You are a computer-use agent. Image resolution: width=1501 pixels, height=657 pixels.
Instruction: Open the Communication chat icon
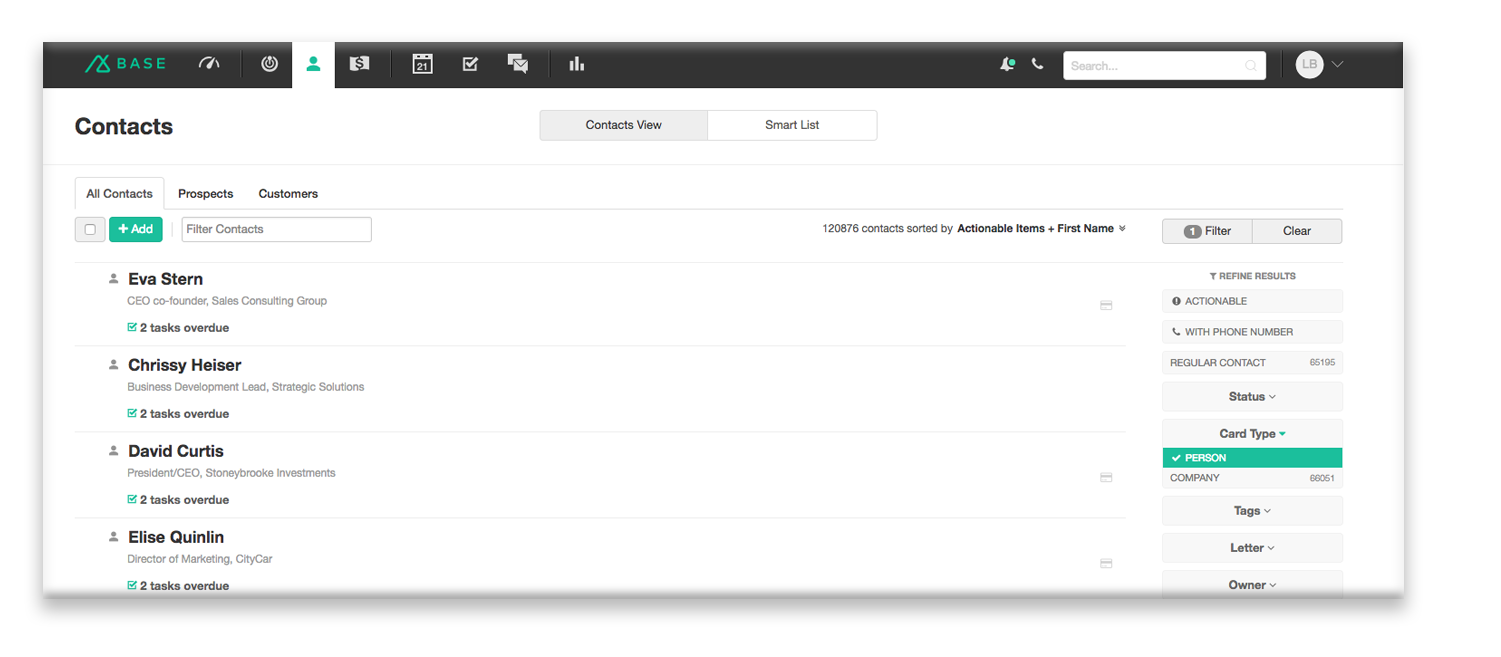tap(517, 64)
